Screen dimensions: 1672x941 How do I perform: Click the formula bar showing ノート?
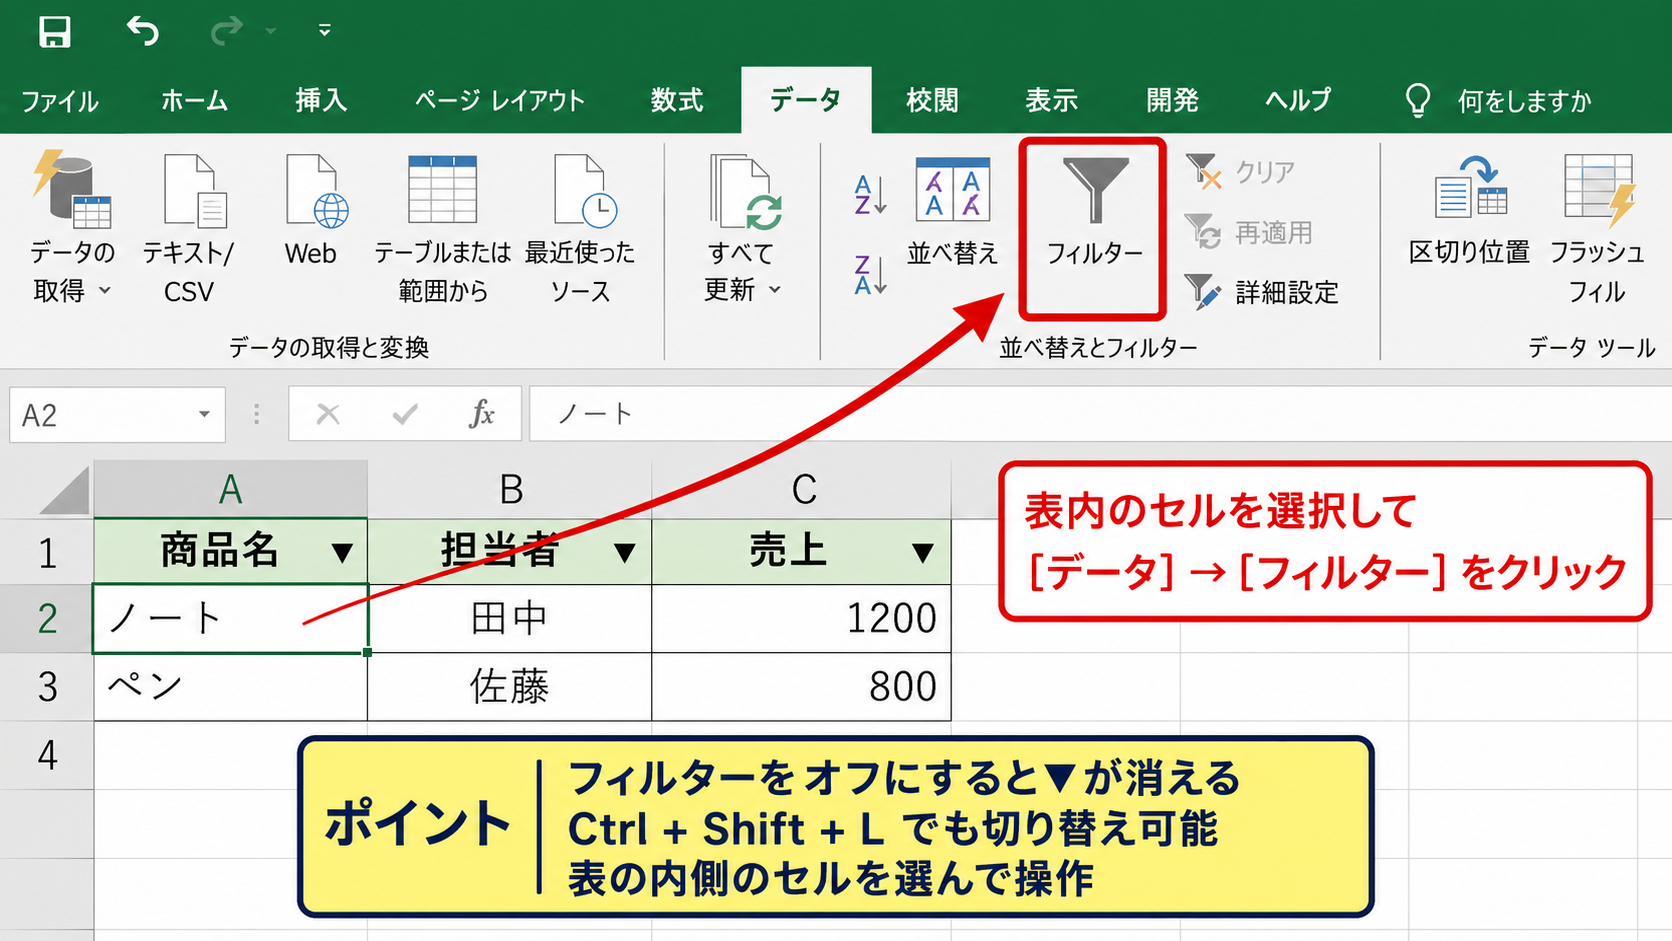1100,414
